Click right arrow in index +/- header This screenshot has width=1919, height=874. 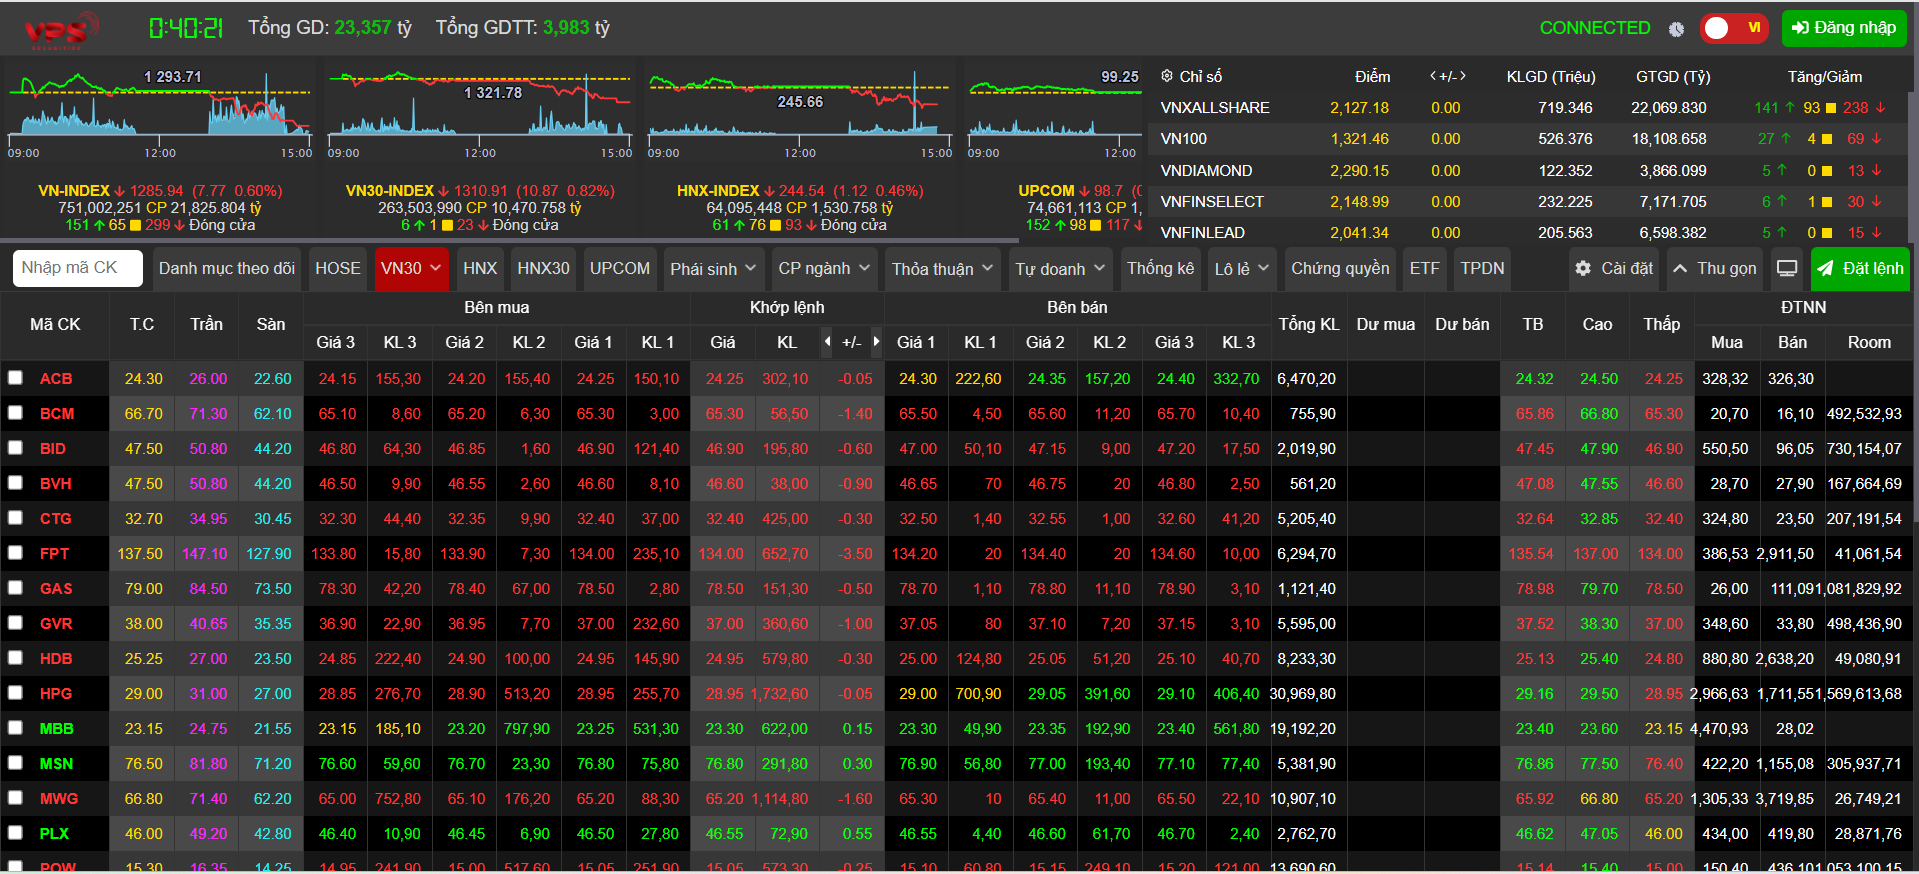1462,76
